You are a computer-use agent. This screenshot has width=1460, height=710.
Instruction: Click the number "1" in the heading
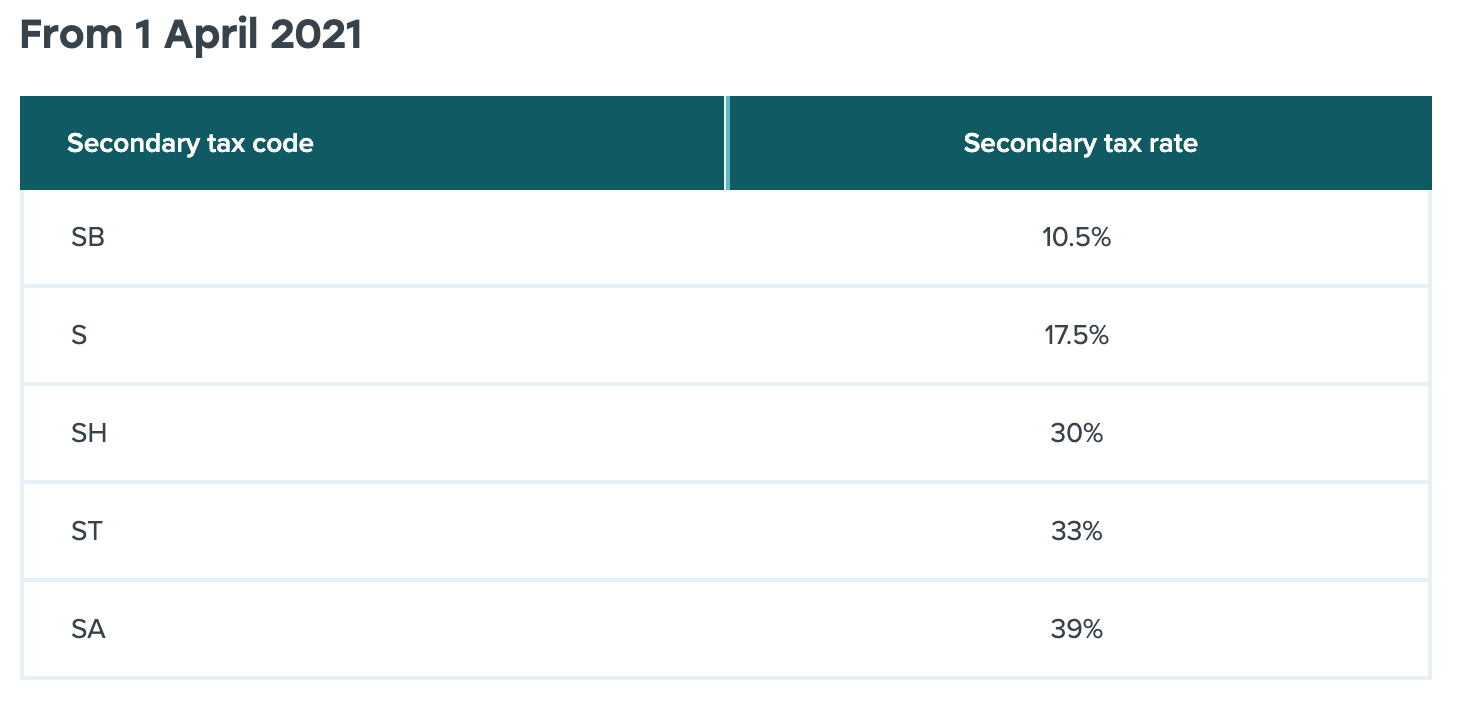point(143,36)
